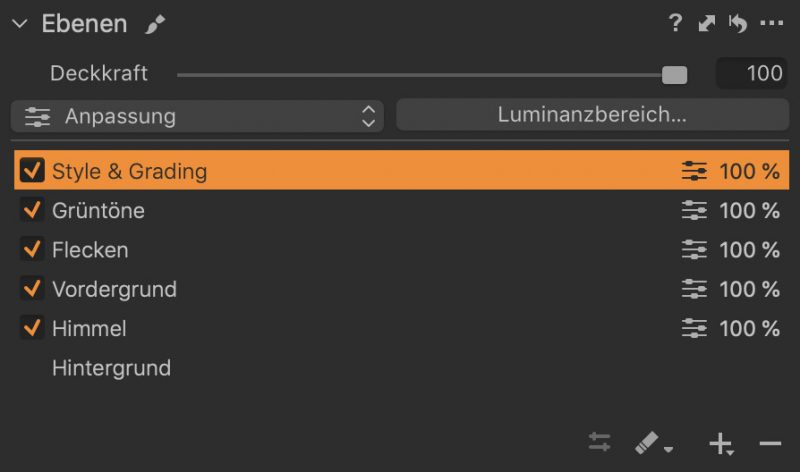Disable the Flecken layer checkbox

(32, 250)
